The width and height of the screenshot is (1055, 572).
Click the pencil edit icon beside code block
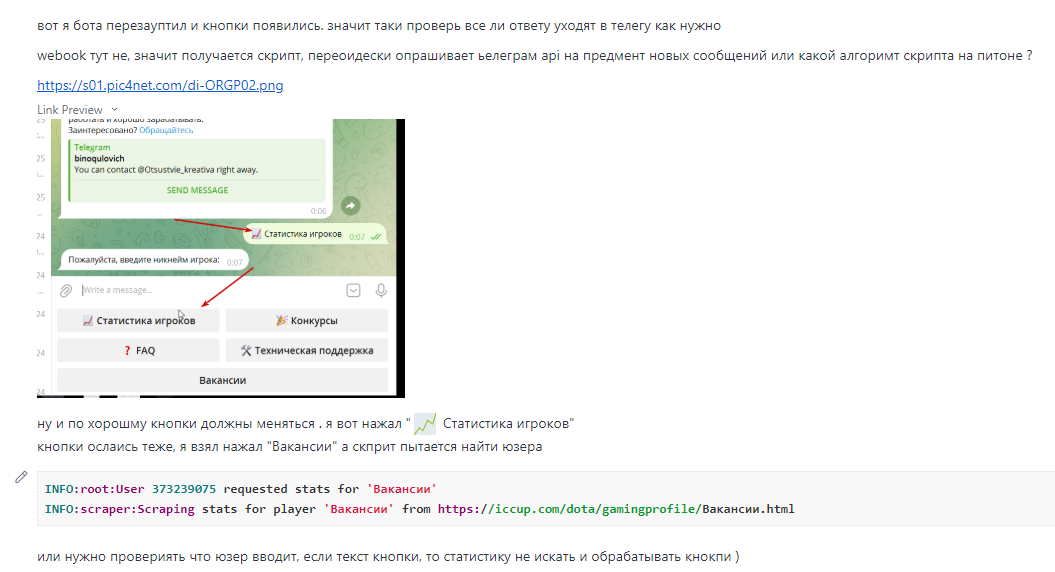pyautogui.click(x=21, y=477)
